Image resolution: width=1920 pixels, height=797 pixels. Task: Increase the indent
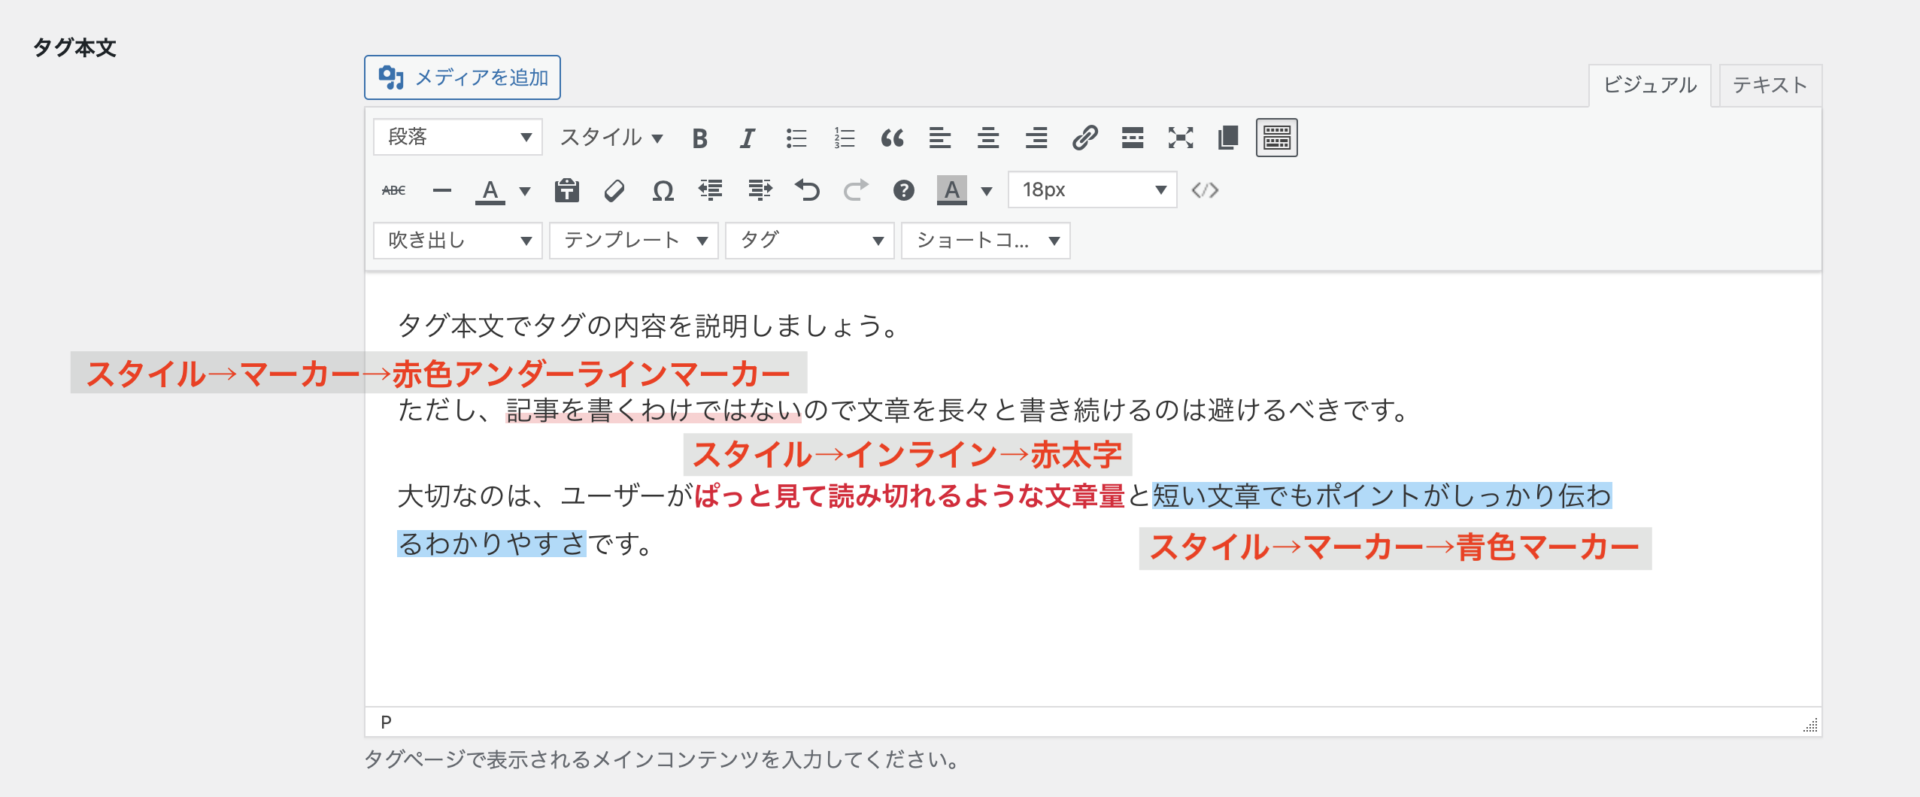click(759, 190)
